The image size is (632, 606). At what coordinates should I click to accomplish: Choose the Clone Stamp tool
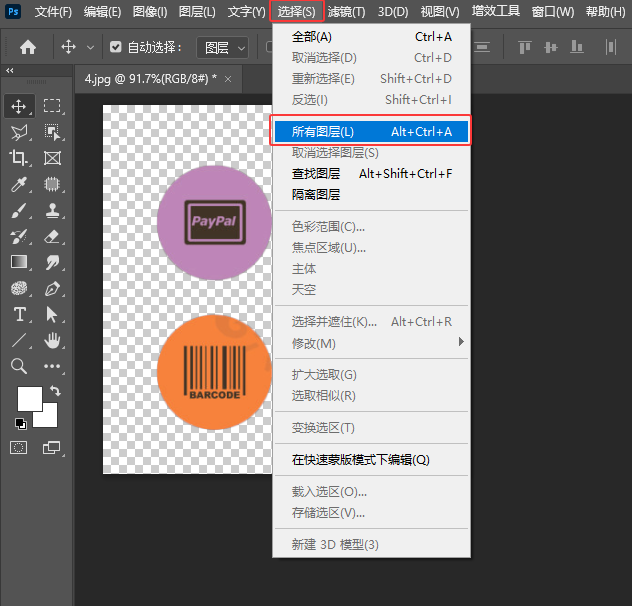(x=52, y=210)
